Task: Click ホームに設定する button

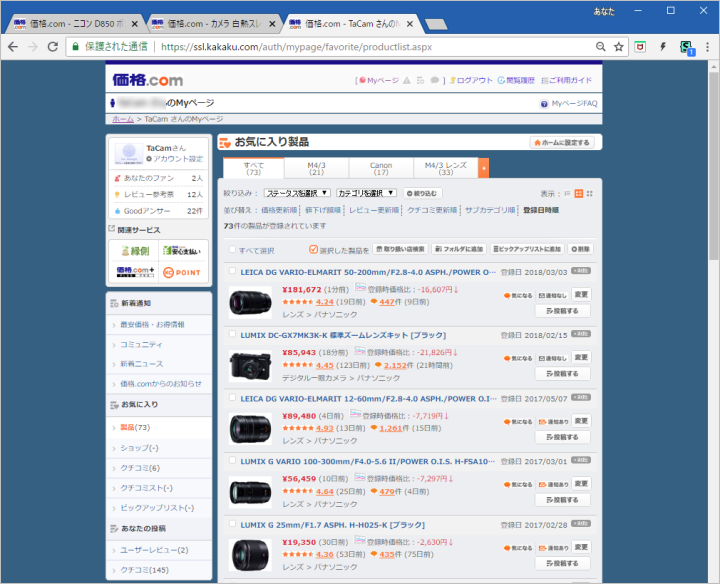Action: click(x=562, y=143)
